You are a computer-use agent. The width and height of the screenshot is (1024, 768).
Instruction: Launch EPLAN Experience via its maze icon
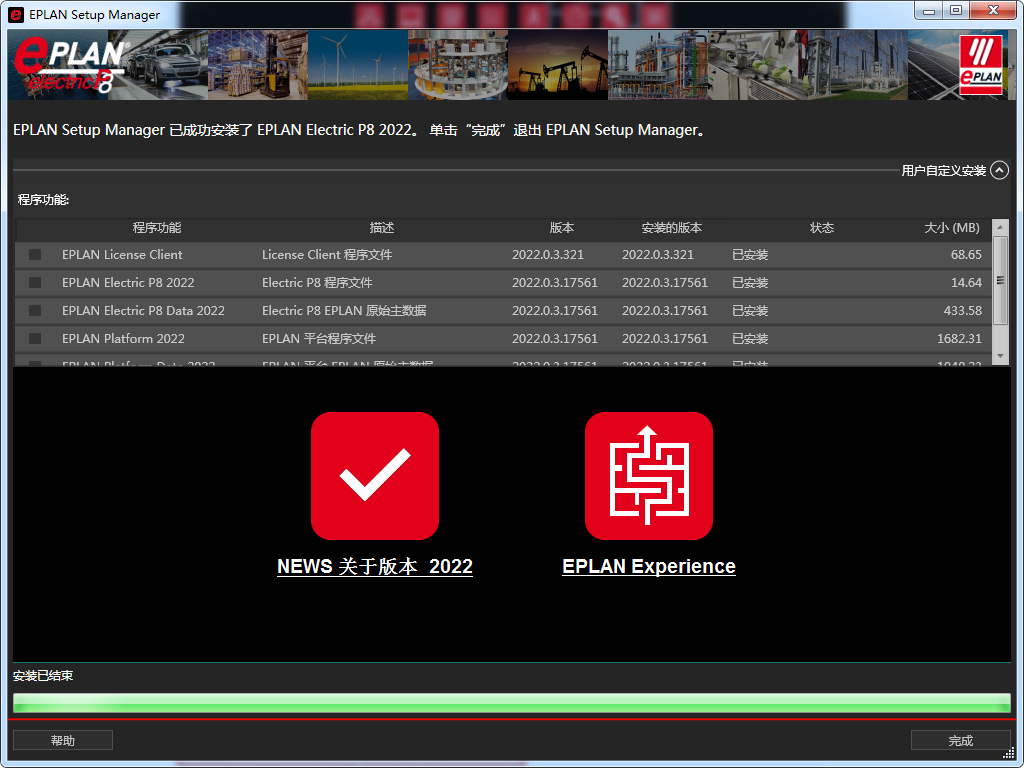648,475
